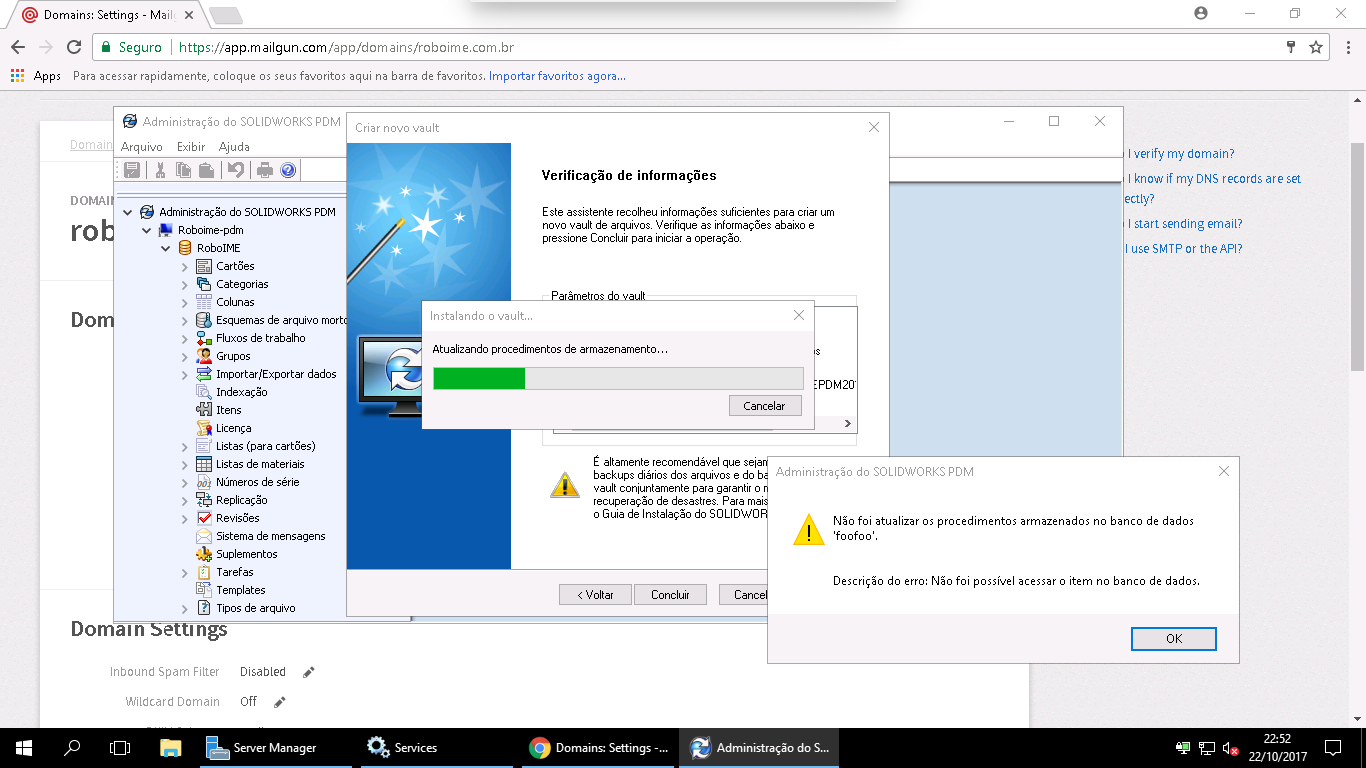The image size is (1366, 768).
Task: Collapse the RoboIME vault node
Action: [x=166, y=248]
